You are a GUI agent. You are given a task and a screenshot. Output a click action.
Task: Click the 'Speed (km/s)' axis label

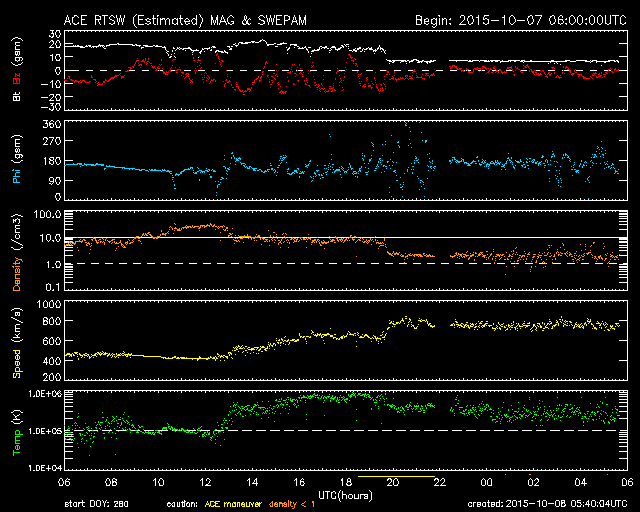pyautogui.click(x=17, y=343)
